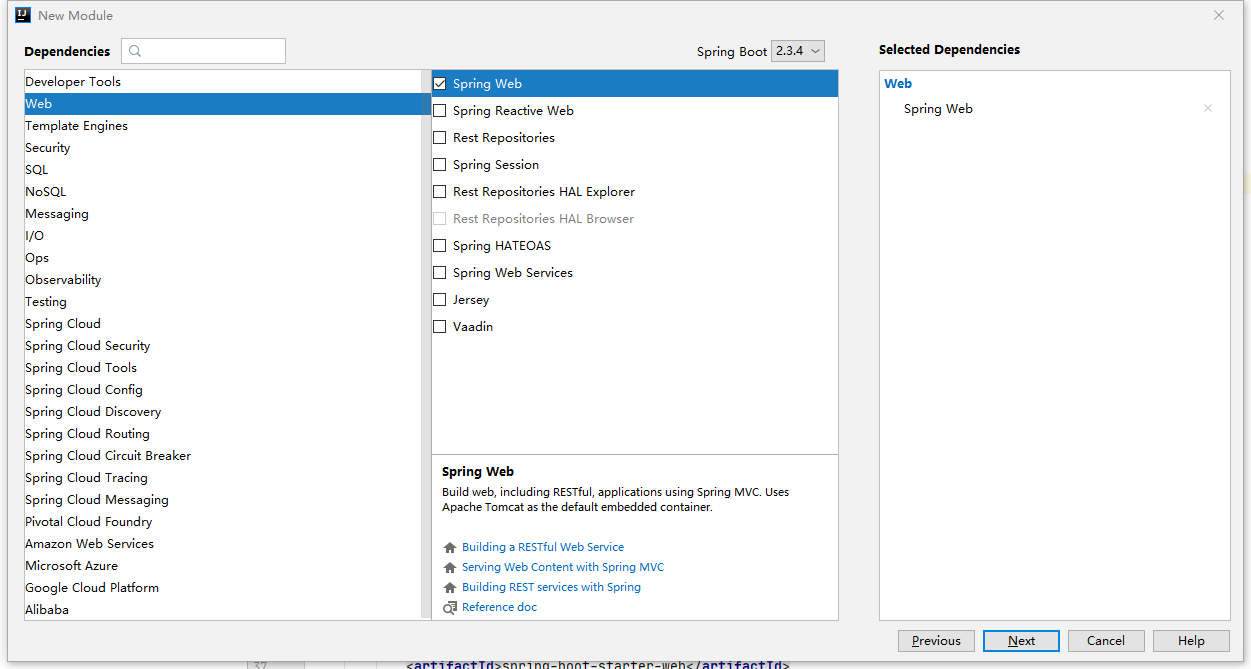
Task: Click the Reference doc document icon
Action: (450, 608)
